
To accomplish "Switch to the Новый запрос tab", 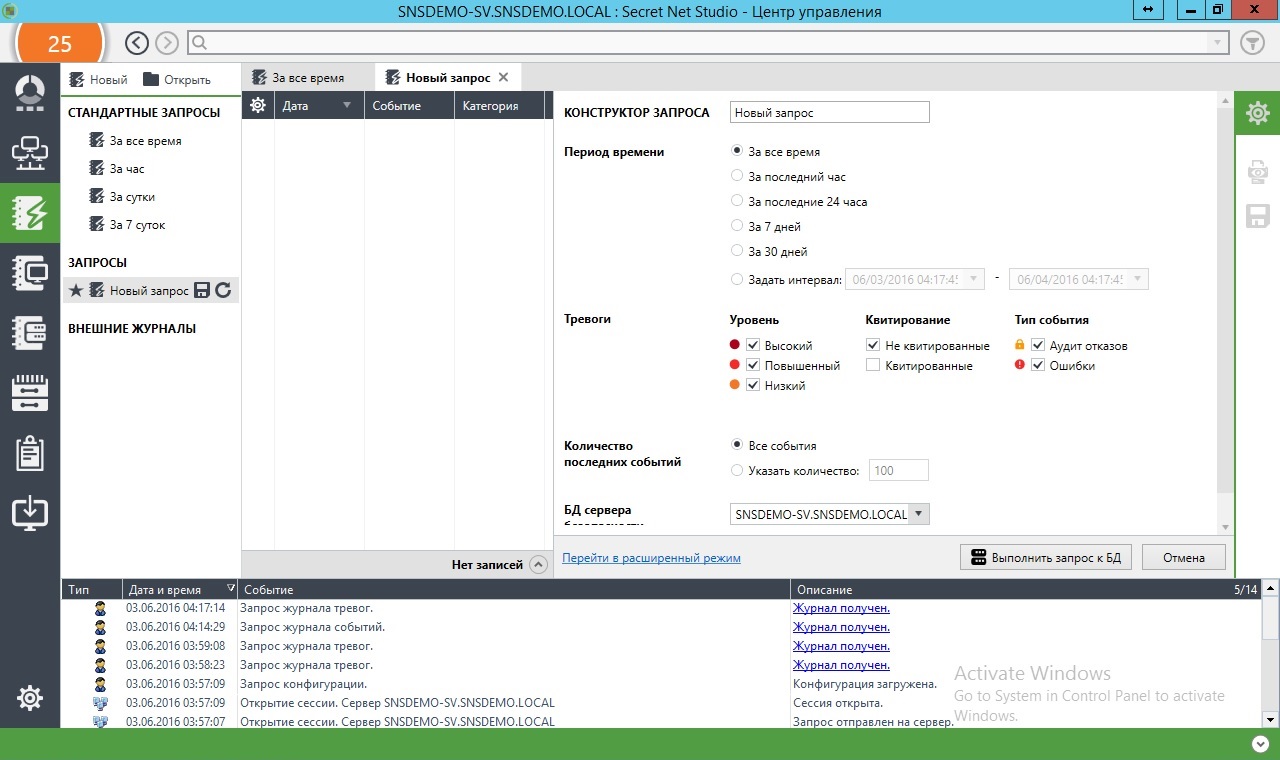I will coord(447,77).
